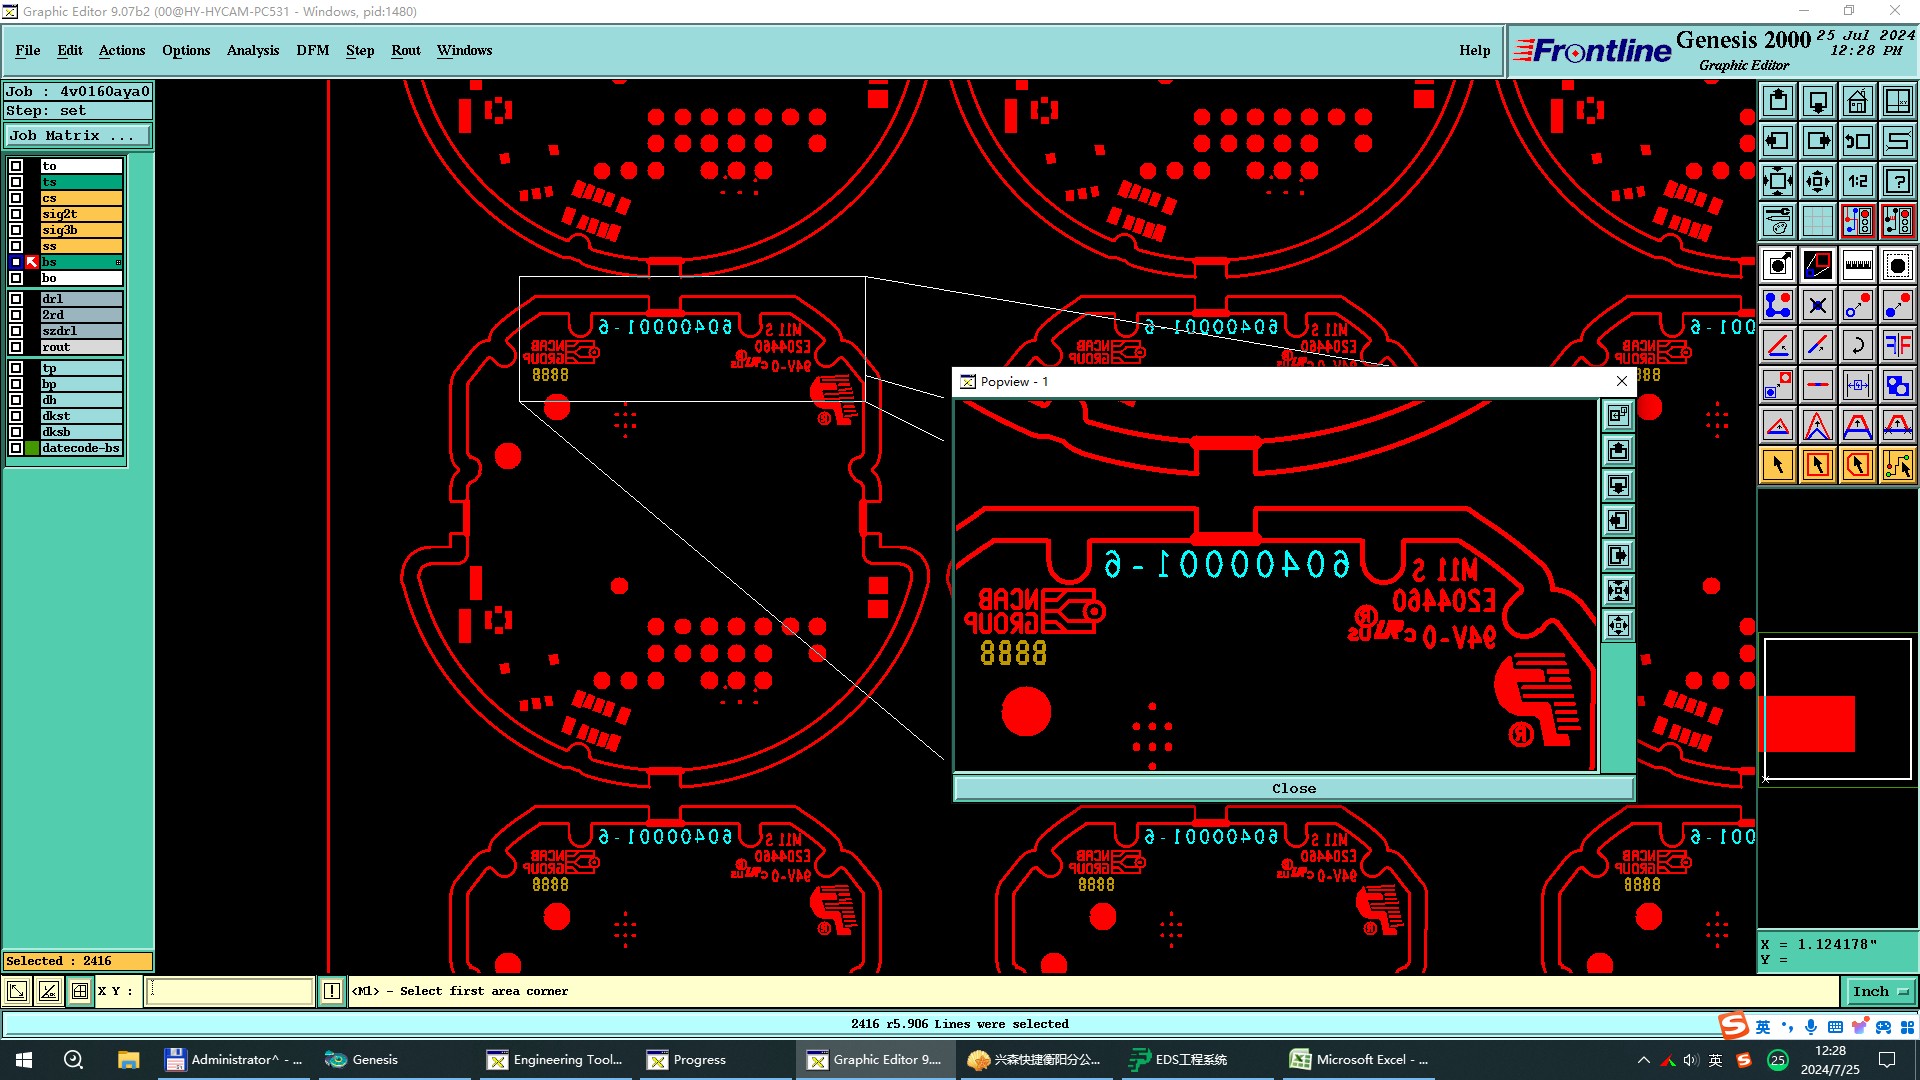Click the X Y coordinate input field
Image resolution: width=1920 pixels, height=1080 pixels.
click(x=230, y=991)
